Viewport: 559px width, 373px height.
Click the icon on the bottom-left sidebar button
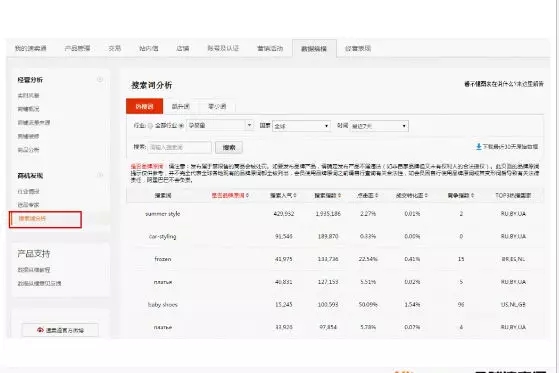click(x=41, y=330)
